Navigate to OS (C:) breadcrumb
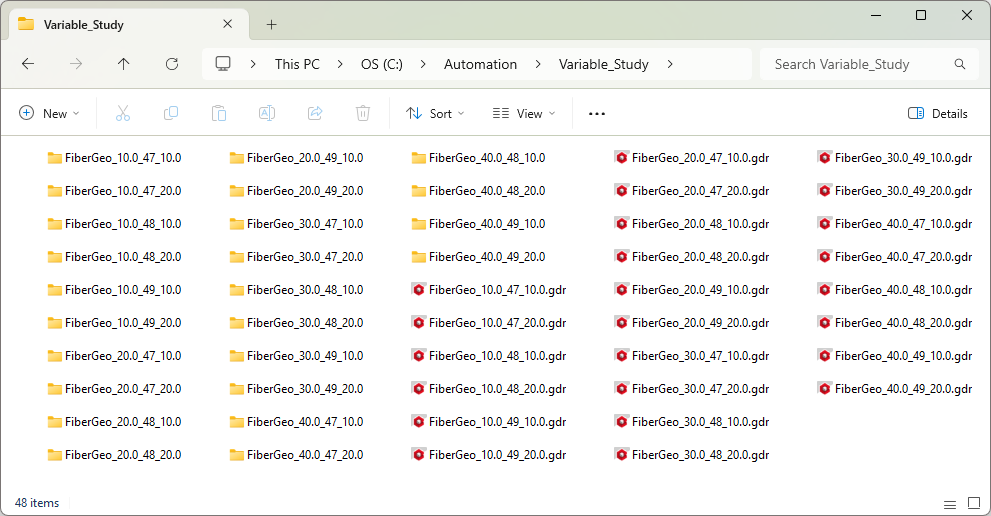Screen dimensions: 991x516 coord(382,64)
